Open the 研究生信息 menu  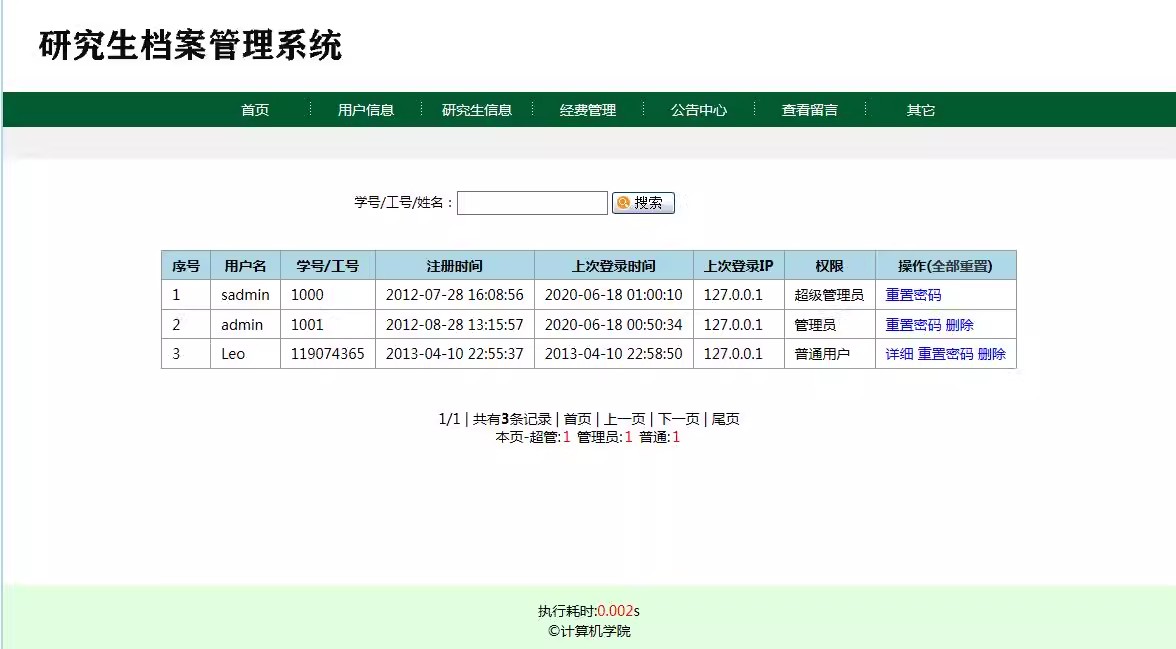point(477,110)
